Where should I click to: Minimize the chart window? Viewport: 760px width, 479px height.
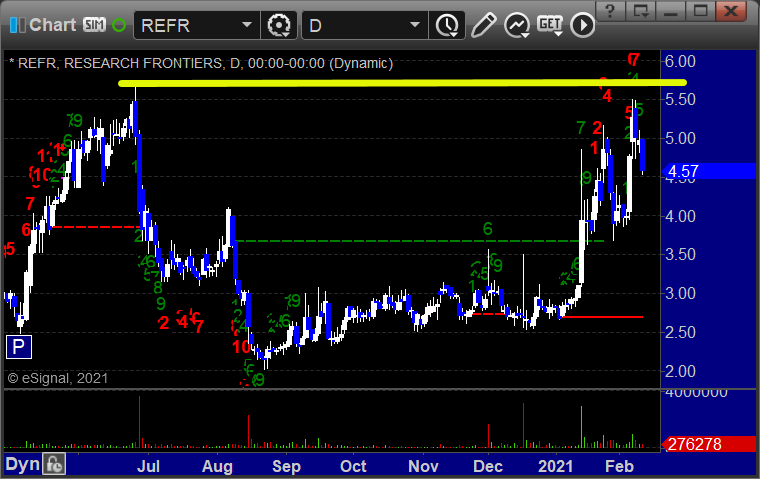pyautogui.click(x=670, y=11)
